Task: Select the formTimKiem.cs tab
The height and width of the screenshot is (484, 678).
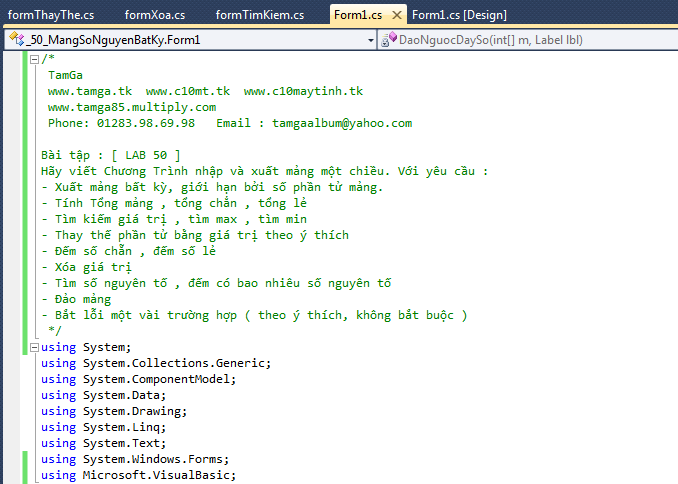Action: click(x=259, y=15)
